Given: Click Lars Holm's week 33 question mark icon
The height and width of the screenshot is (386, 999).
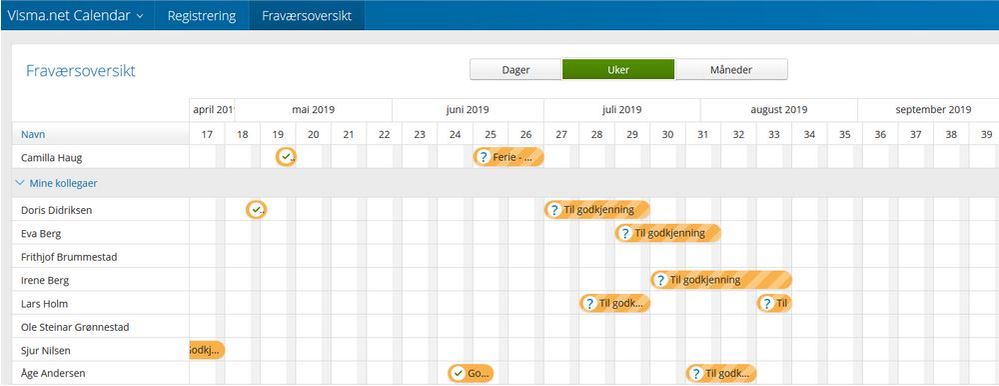Looking at the screenshot, I should (768, 303).
